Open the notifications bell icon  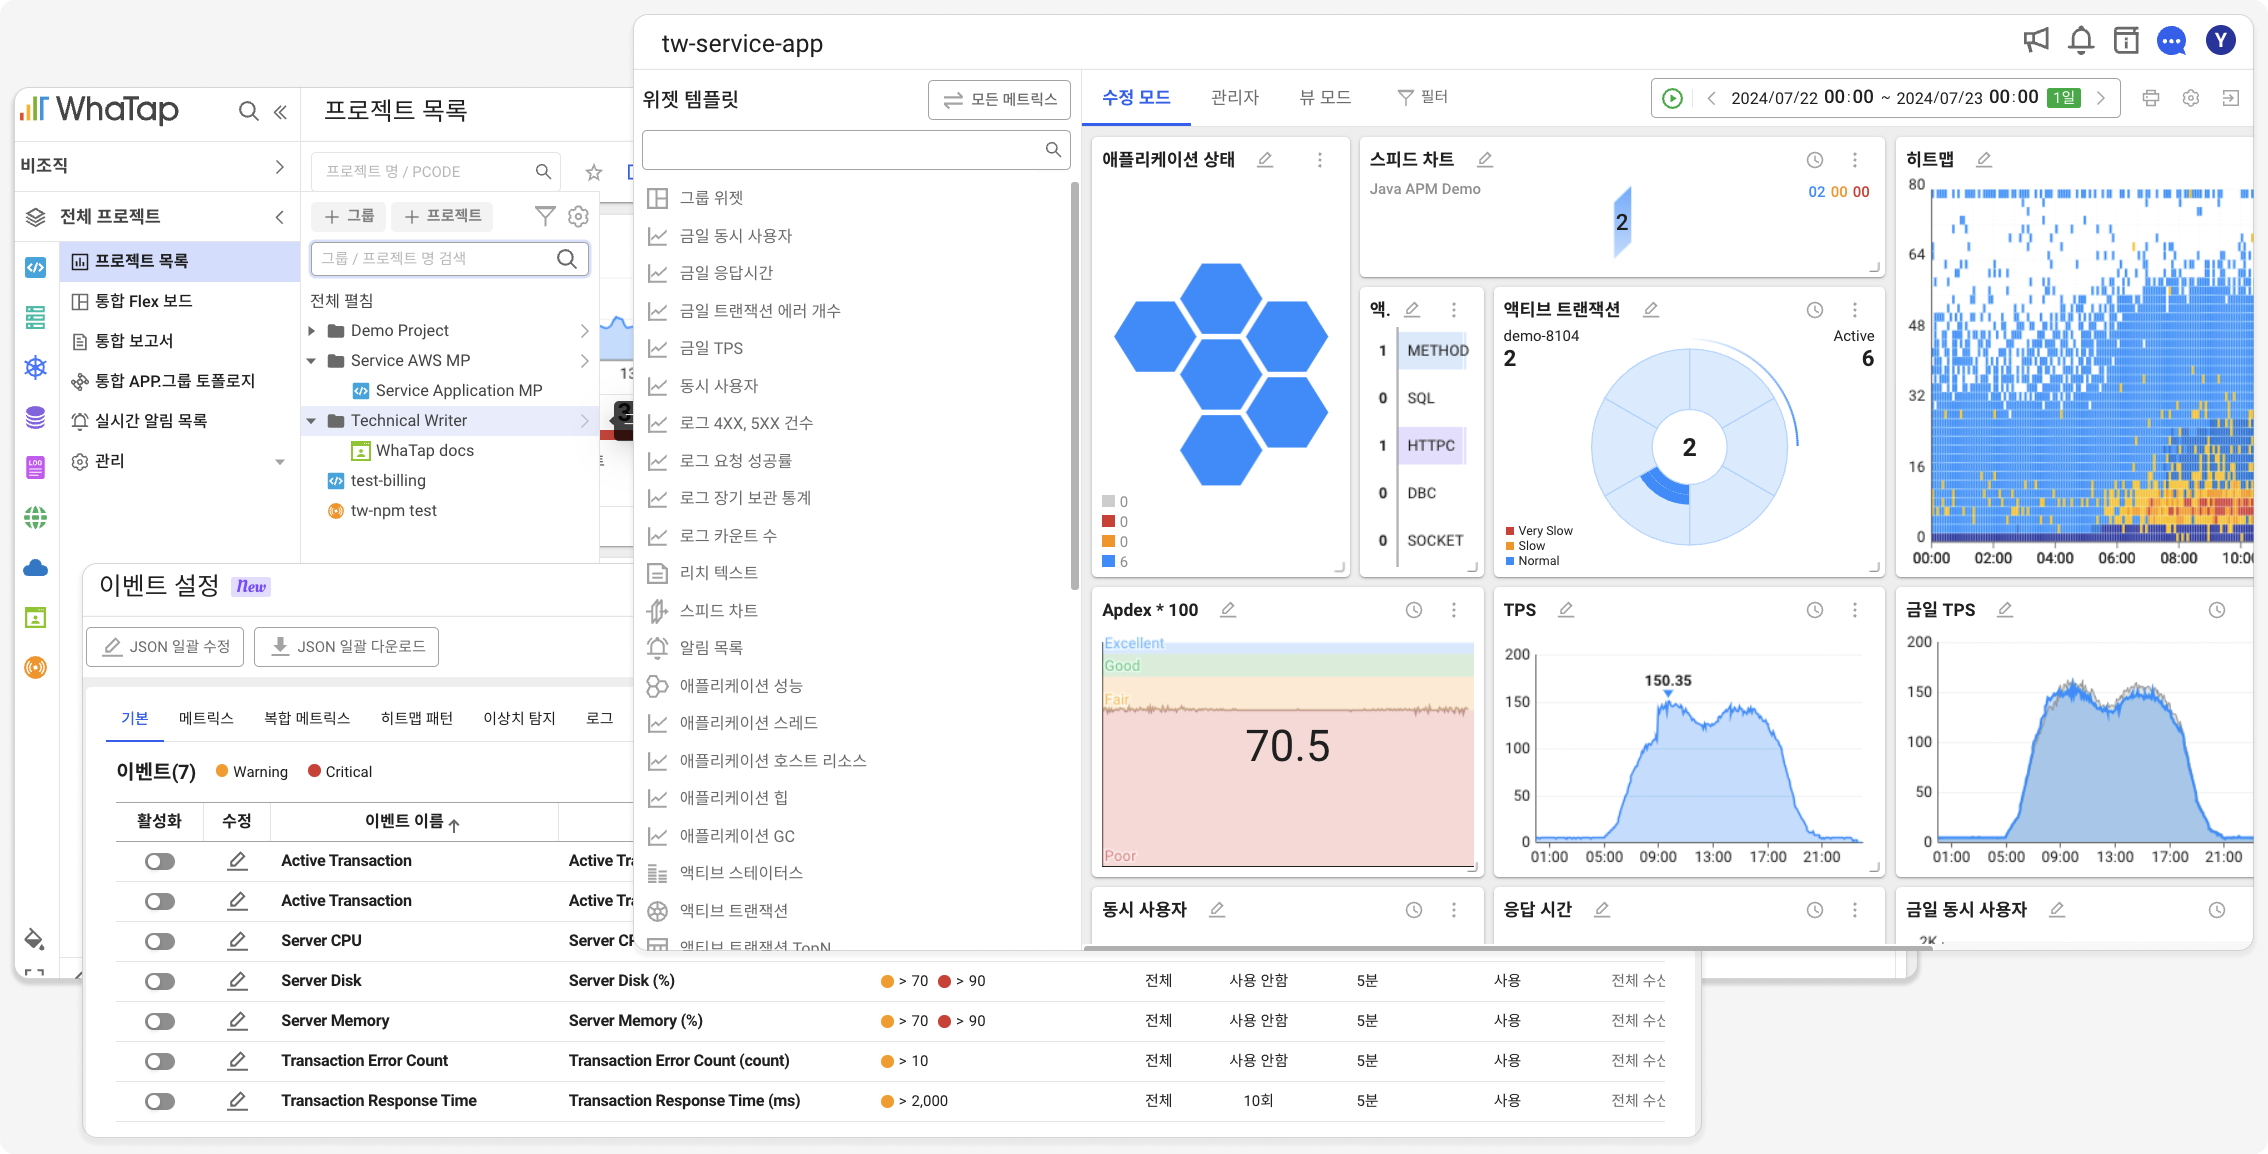click(x=2081, y=40)
